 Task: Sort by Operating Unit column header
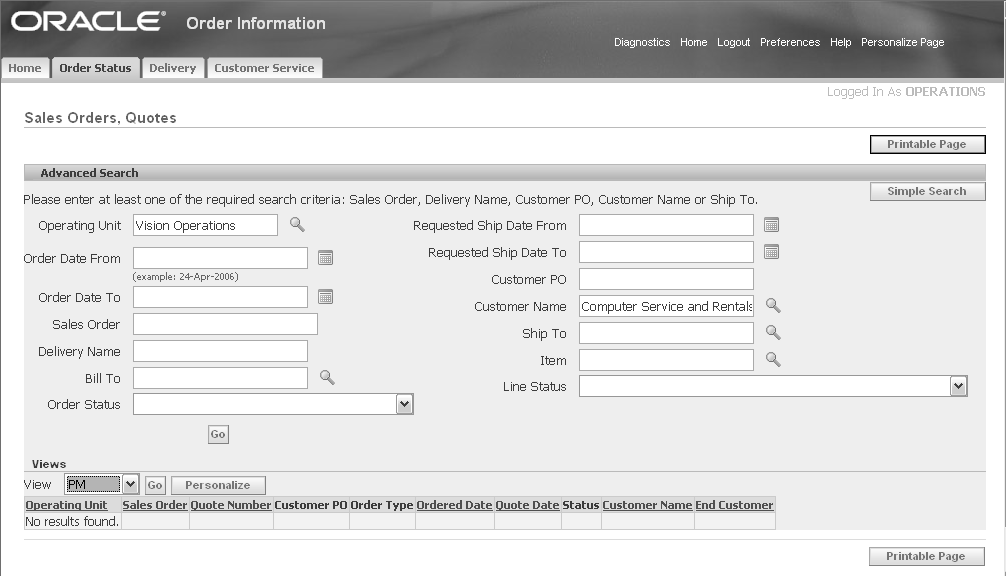pyautogui.click(x=66, y=505)
